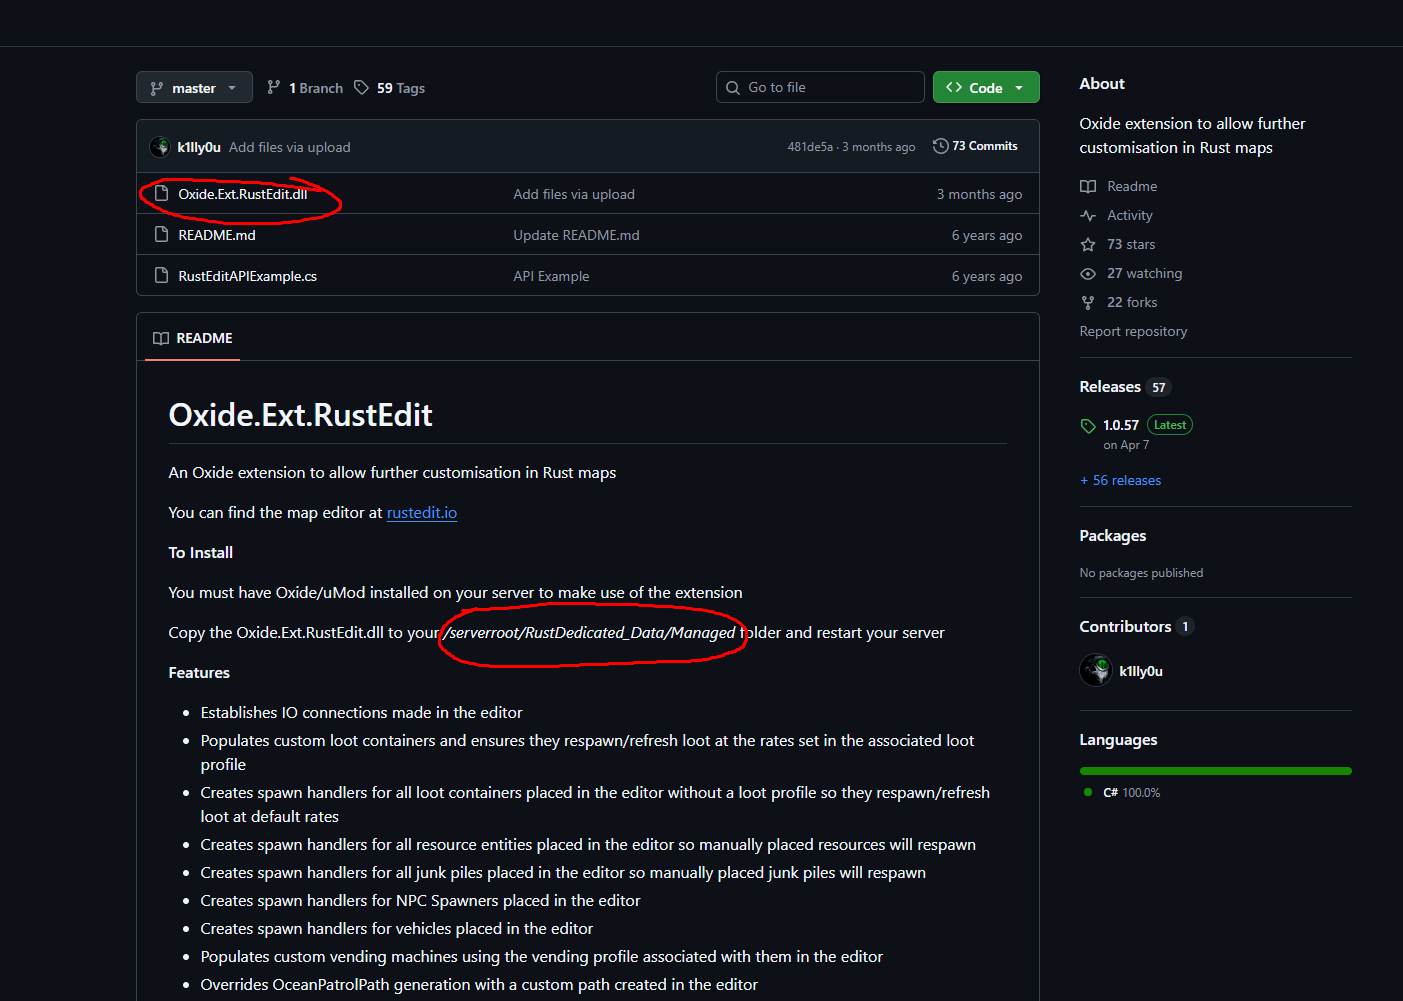Click the 3 months ago timestamp for dll
The image size is (1403, 1001).
(979, 194)
